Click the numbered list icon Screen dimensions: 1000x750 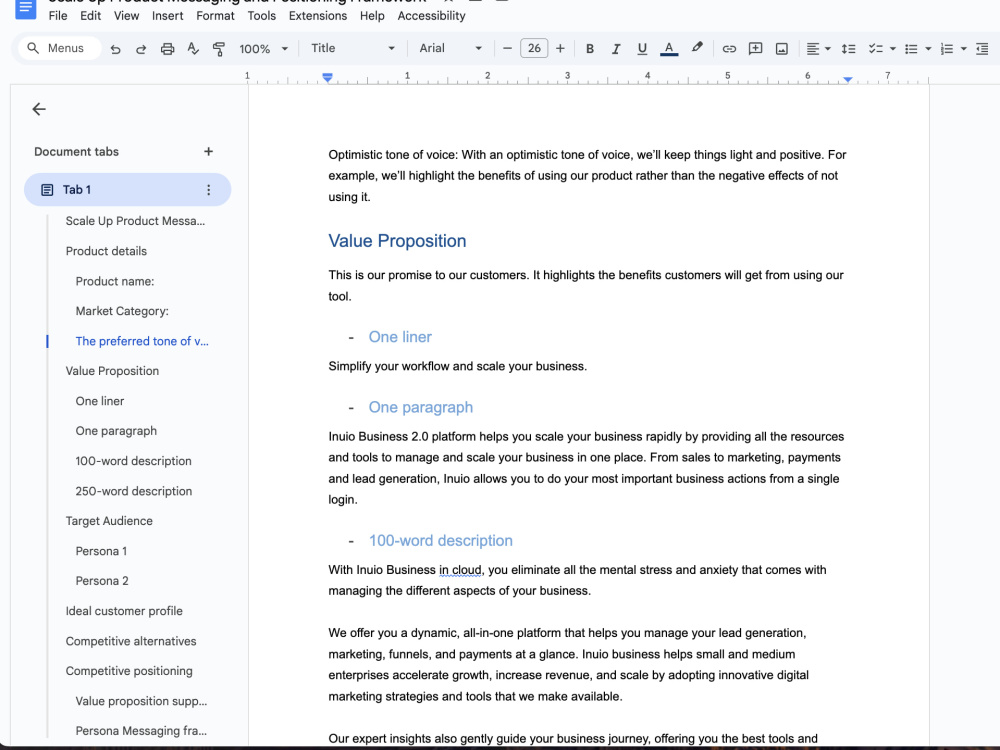click(x=947, y=49)
